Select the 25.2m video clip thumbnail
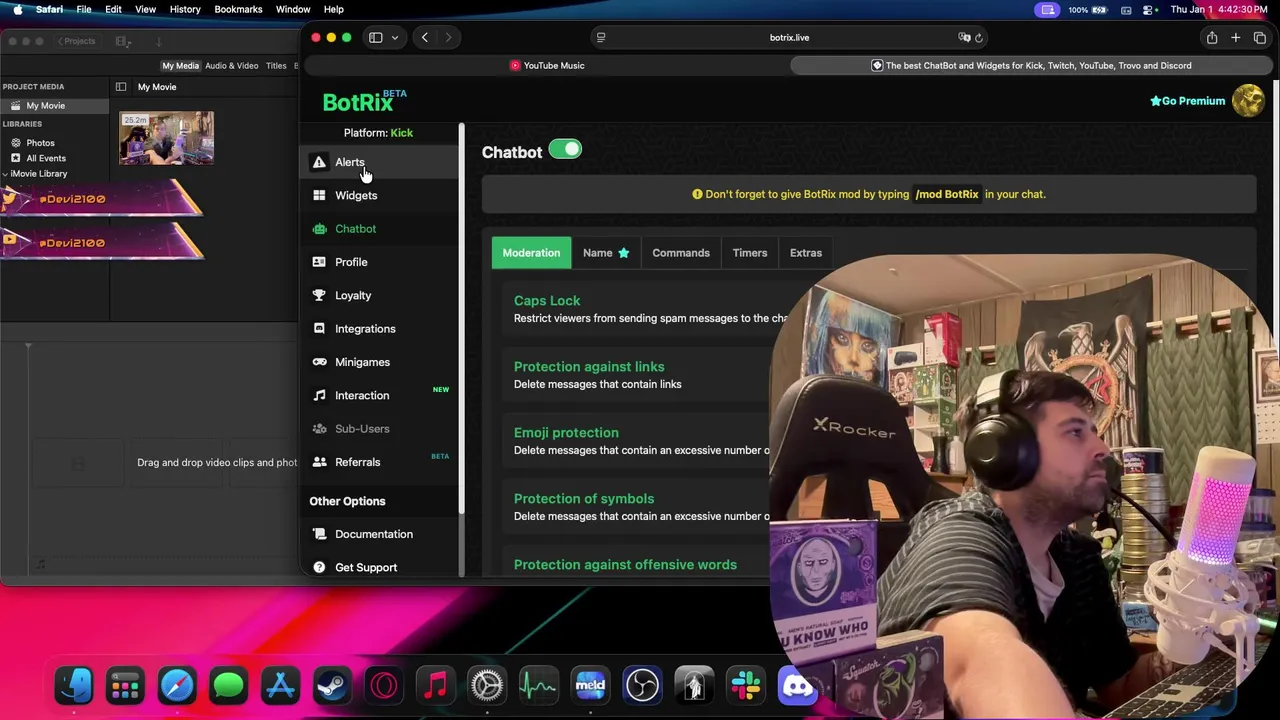This screenshot has width=1280, height=720. [166, 139]
